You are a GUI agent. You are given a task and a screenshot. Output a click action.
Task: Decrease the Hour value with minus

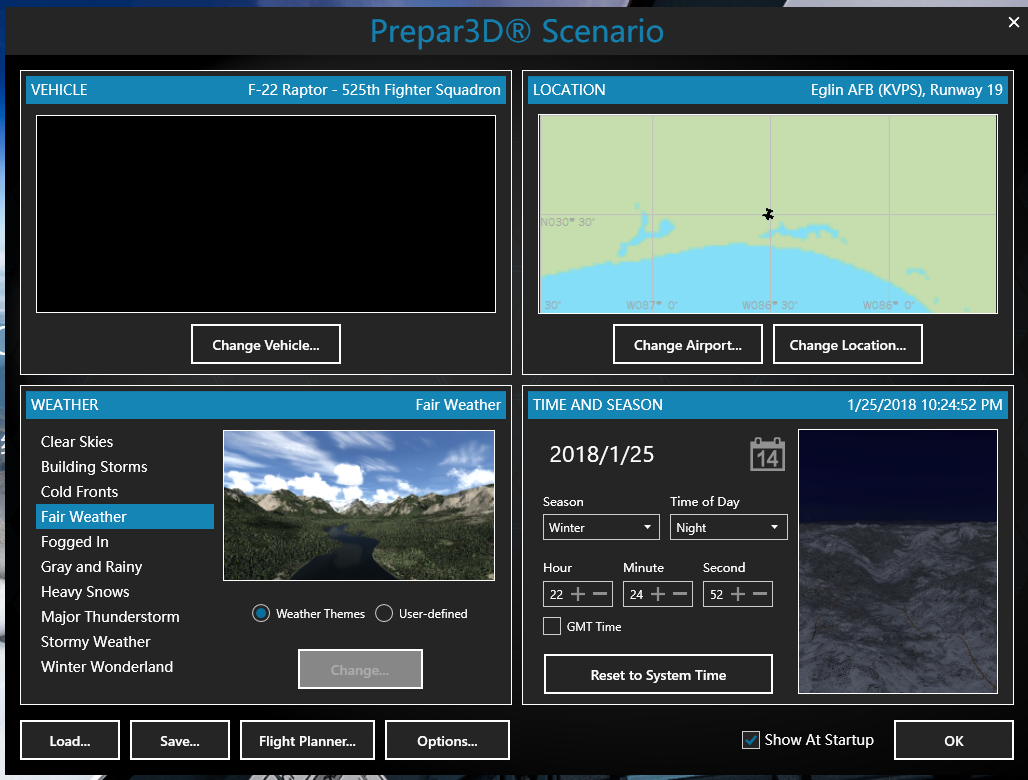pyautogui.click(x=600, y=594)
